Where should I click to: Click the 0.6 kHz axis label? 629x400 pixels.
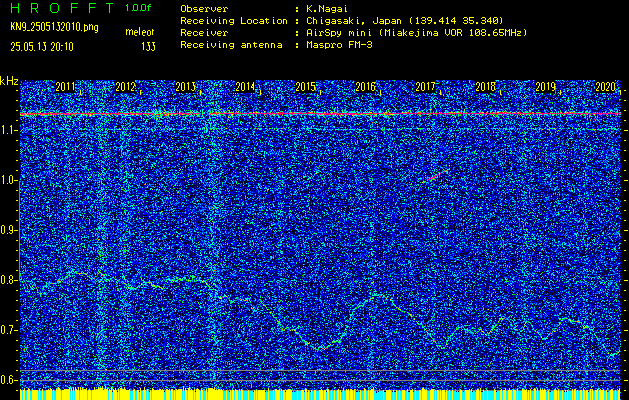pos(9,380)
